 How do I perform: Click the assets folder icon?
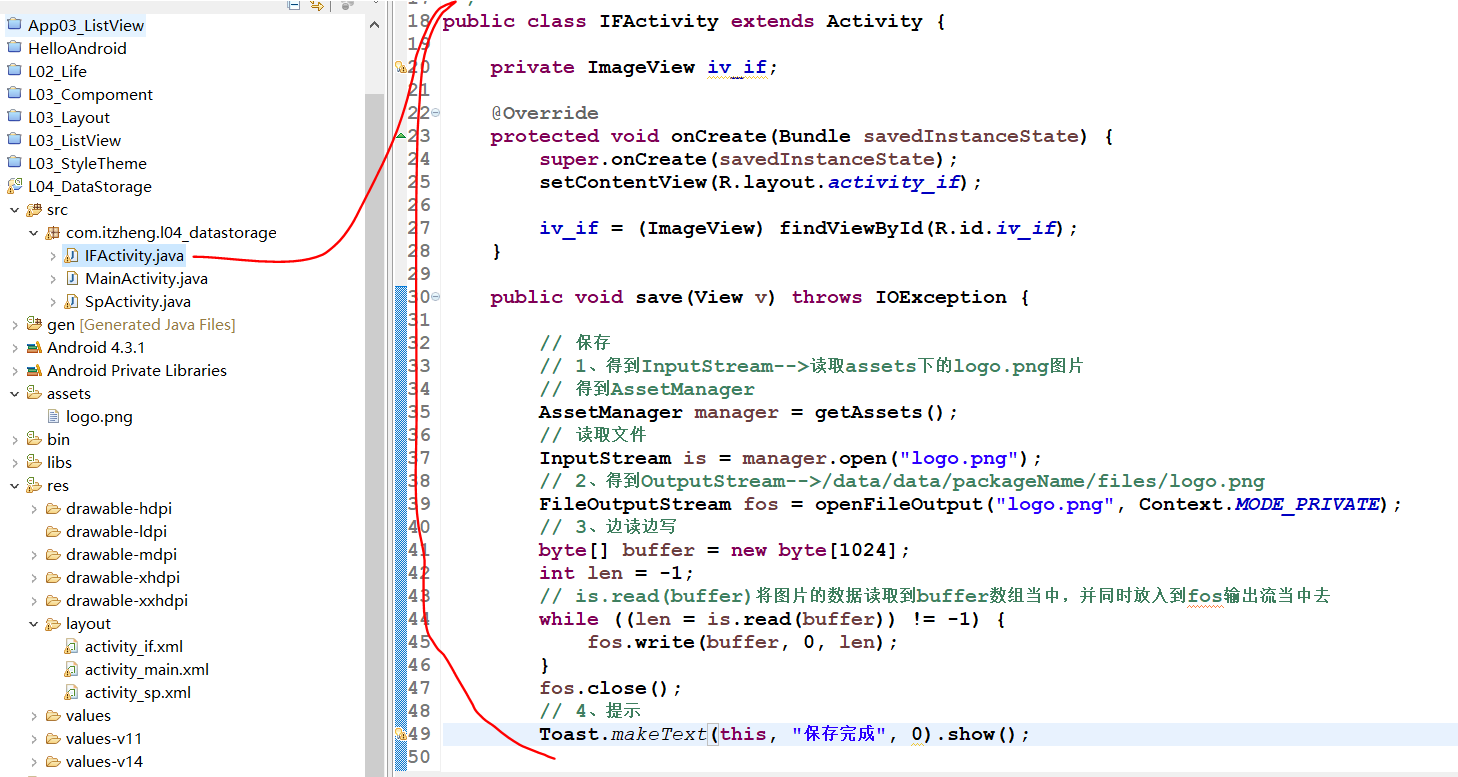click(34, 393)
